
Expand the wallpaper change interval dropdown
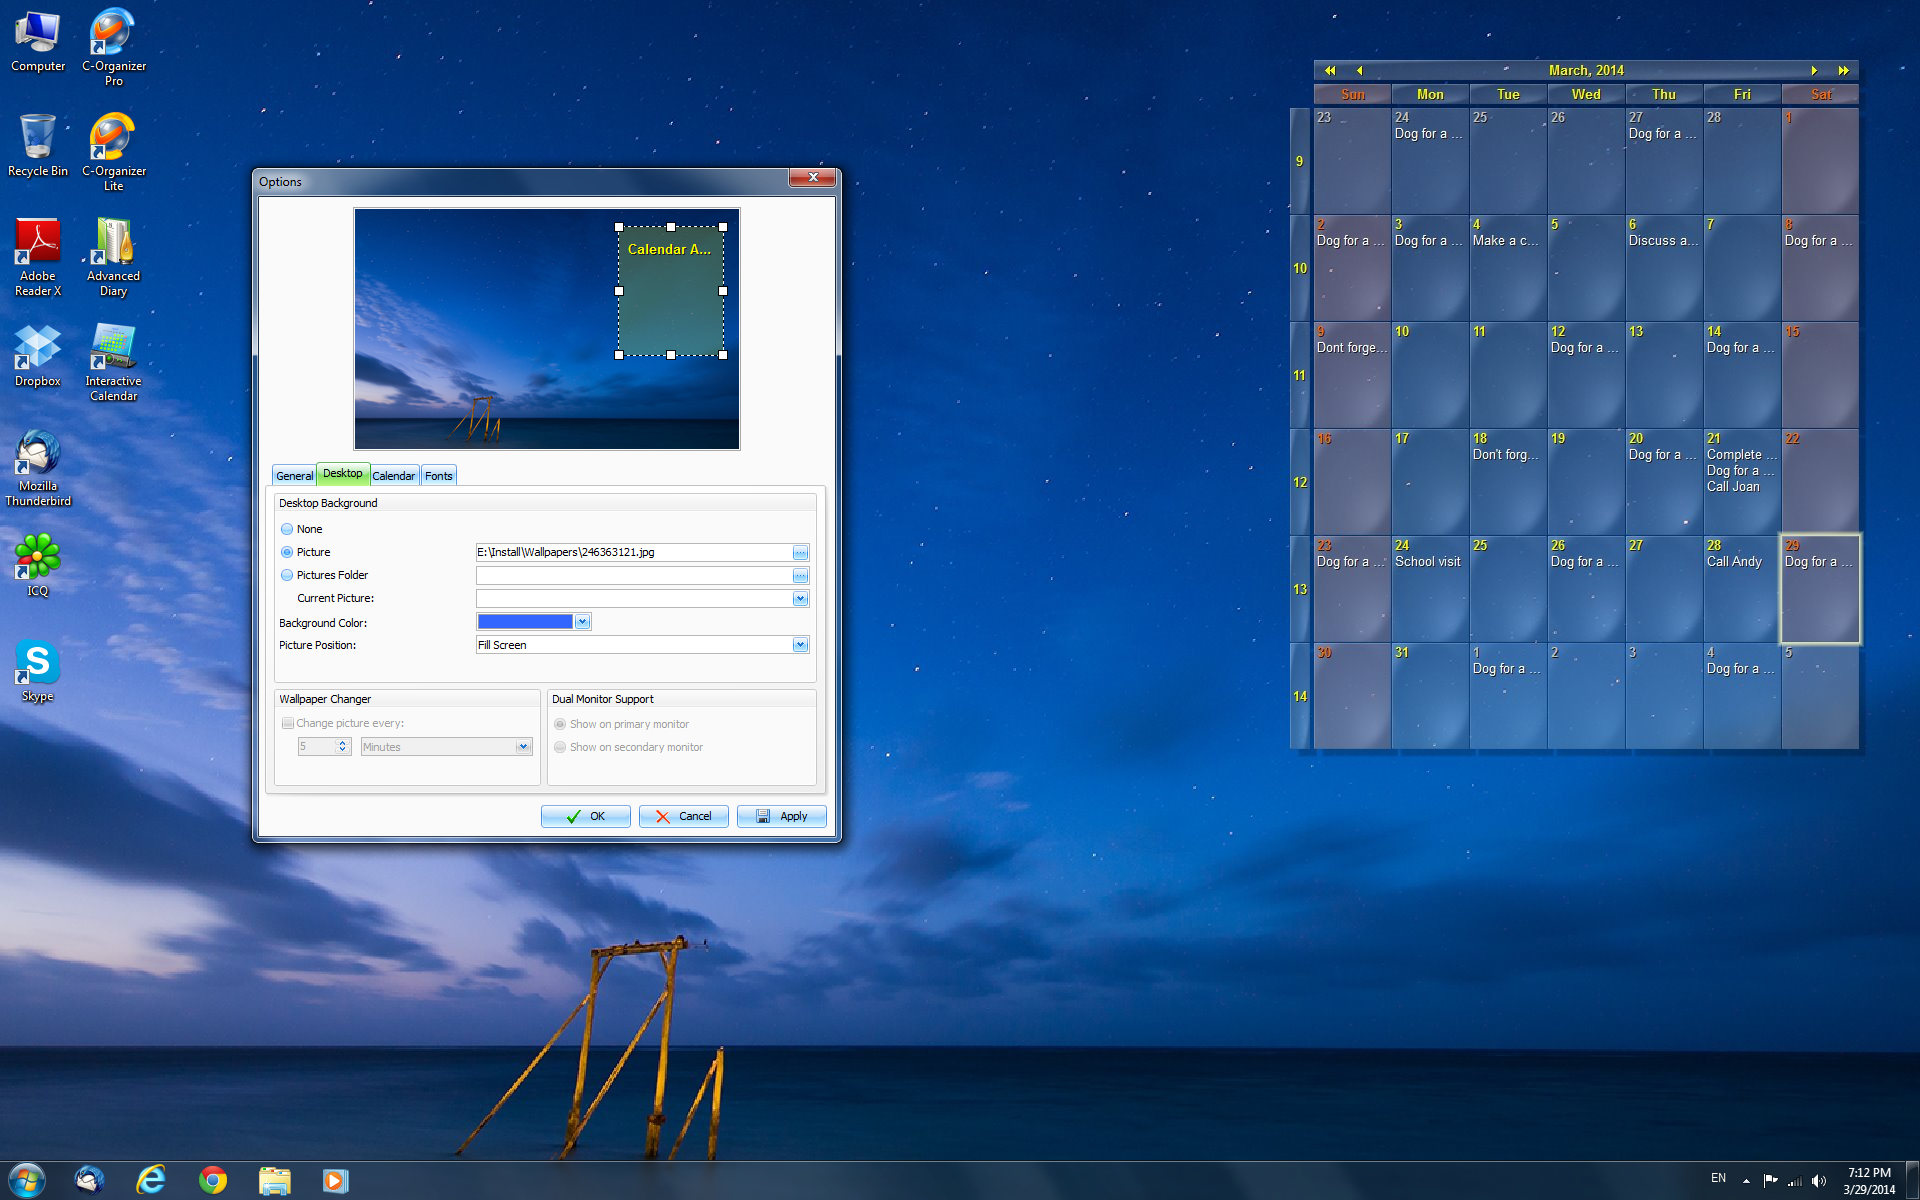(523, 747)
